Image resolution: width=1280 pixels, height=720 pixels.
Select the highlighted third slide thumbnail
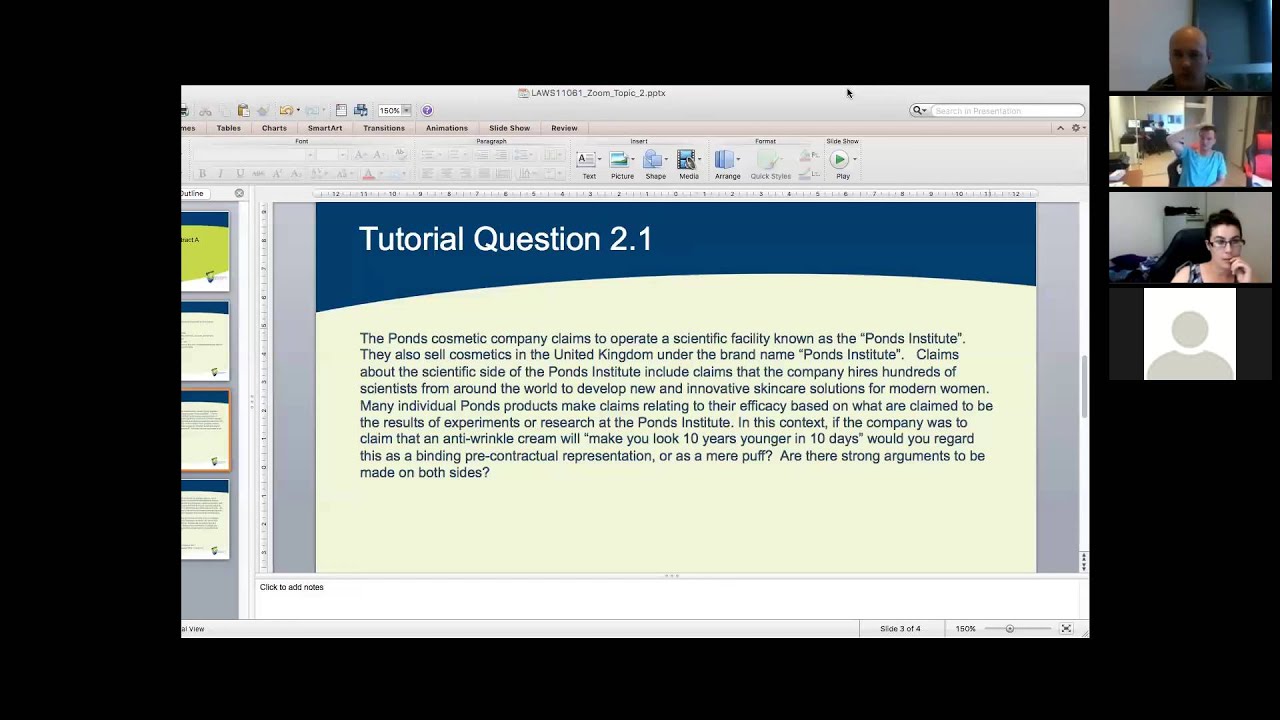[x=205, y=430]
